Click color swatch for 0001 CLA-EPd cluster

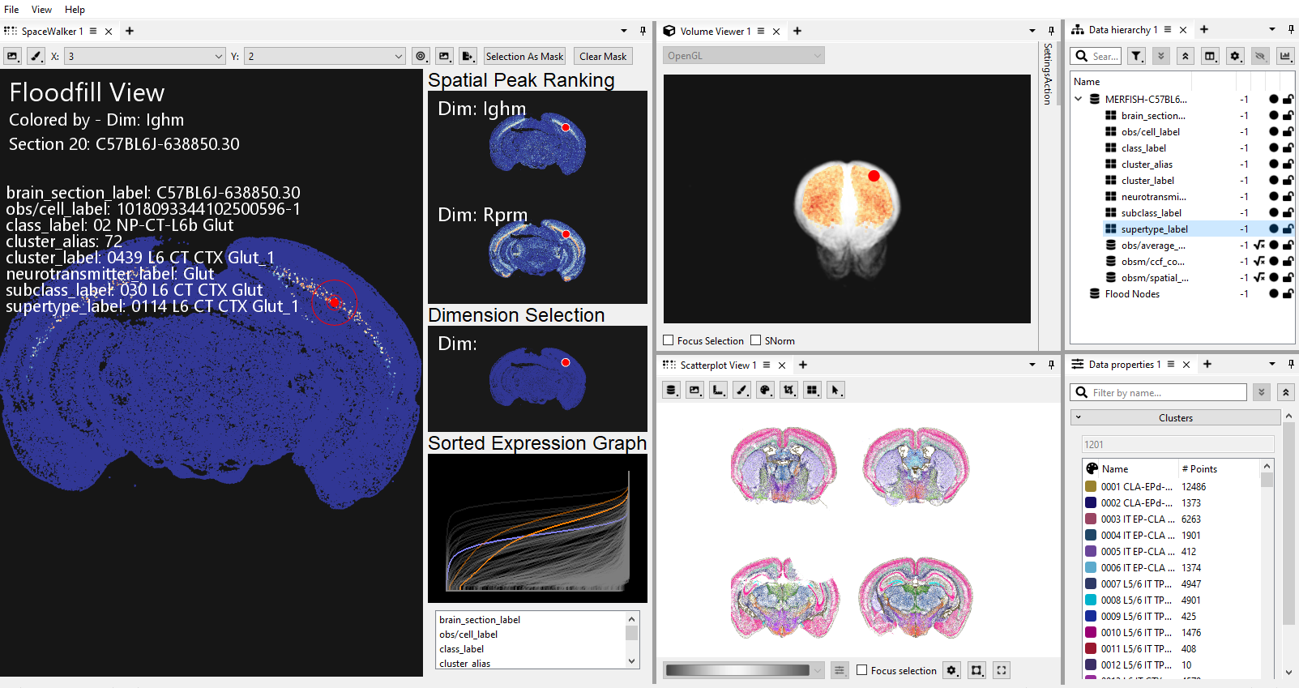[x=1091, y=487]
